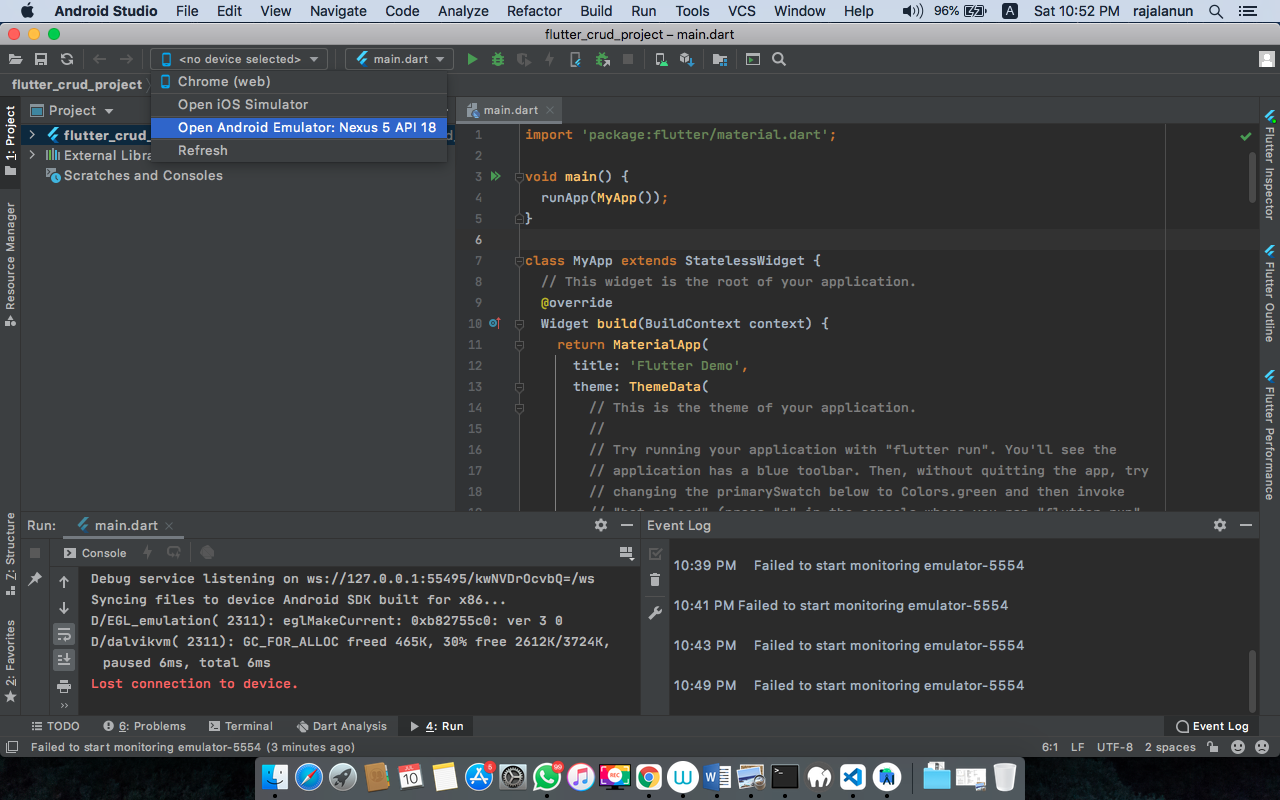The width and height of the screenshot is (1280, 800).
Task: Toggle 2: Favorites side tab
Action: click(10, 661)
